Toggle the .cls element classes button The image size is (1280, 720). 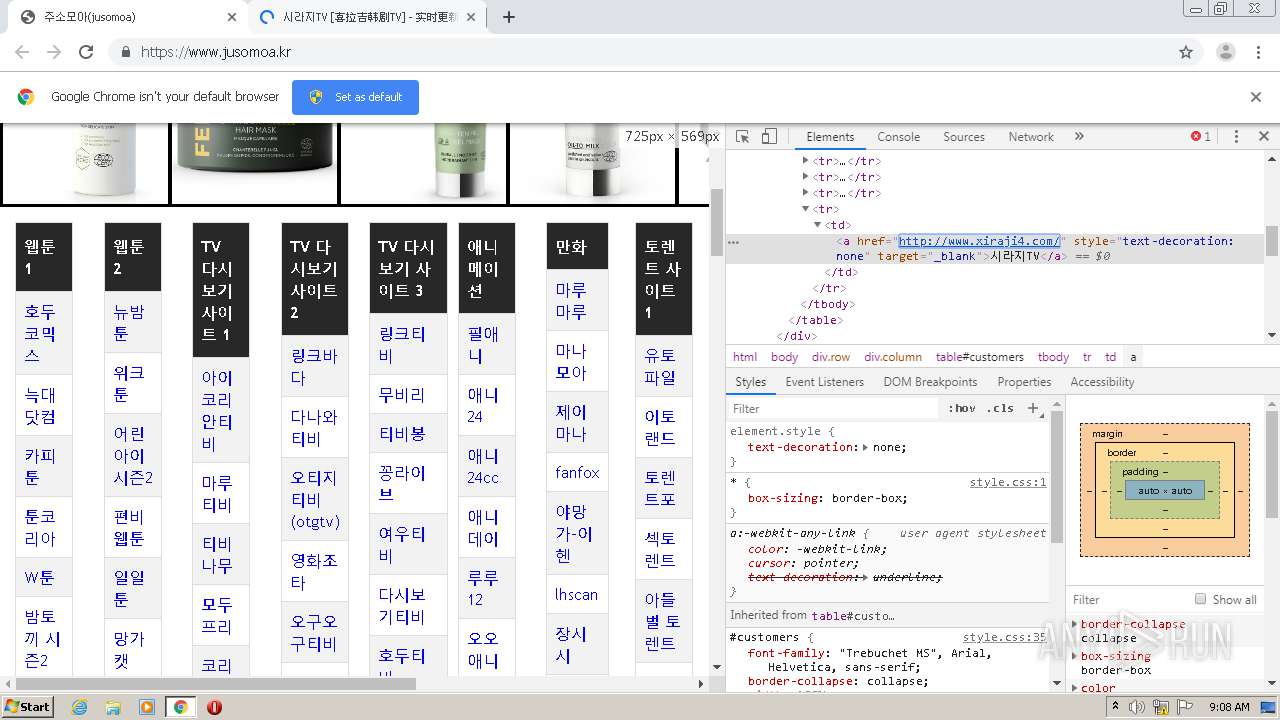1000,408
